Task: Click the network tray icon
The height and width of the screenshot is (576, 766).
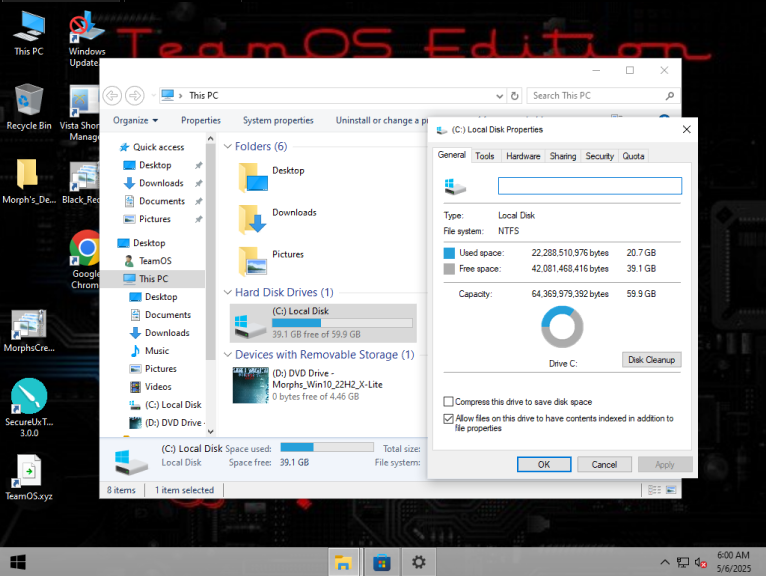Action: [x=682, y=563]
